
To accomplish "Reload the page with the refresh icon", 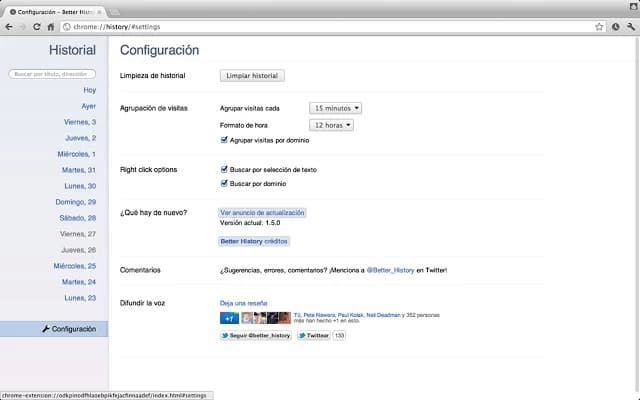I will 37,27.
